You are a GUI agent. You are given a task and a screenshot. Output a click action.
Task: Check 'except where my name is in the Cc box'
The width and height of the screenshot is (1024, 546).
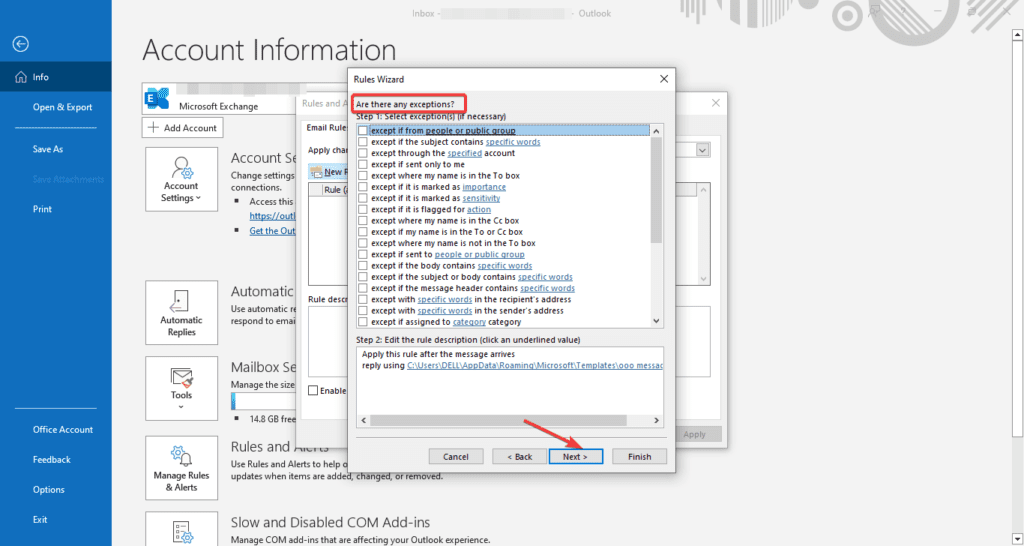[362, 221]
